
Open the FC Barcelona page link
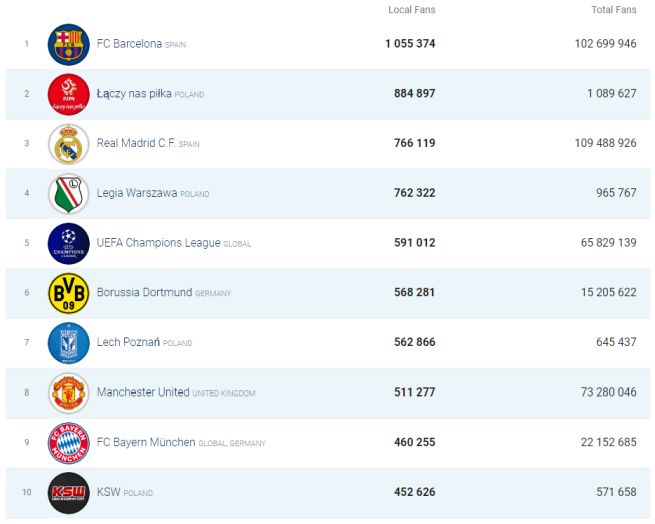pos(129,44)
